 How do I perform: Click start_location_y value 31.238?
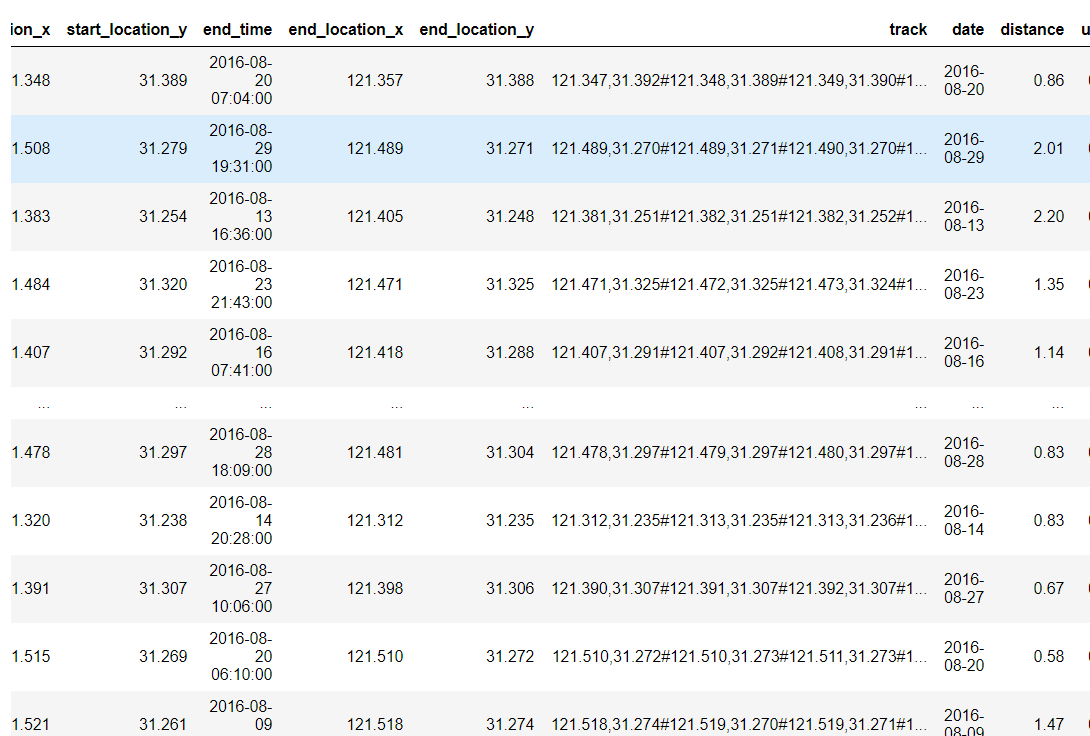[x=163, y=521]
